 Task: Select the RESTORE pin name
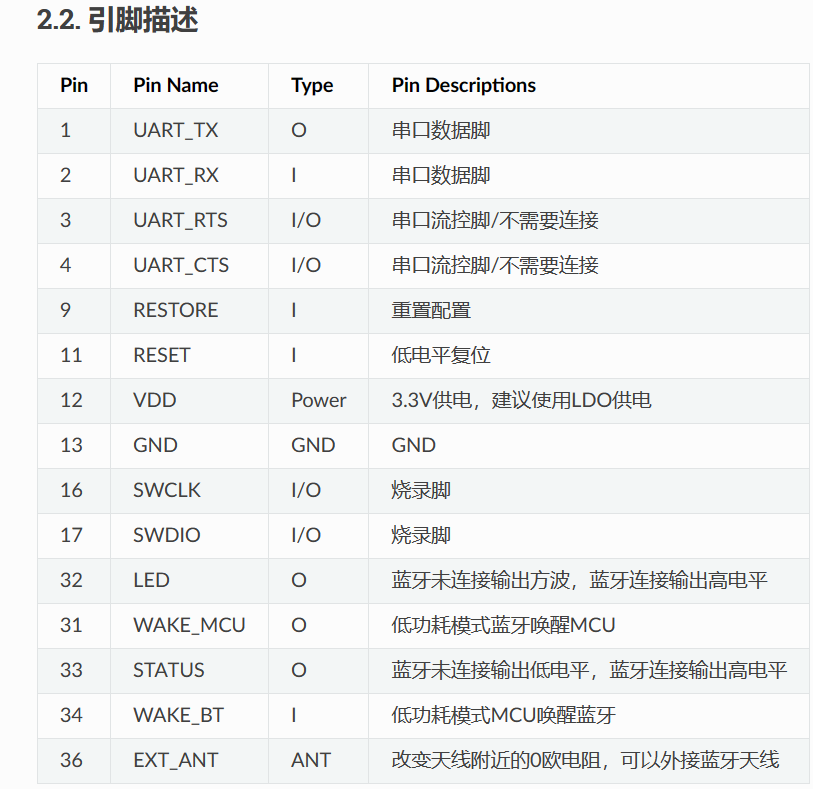click(175, 310)
